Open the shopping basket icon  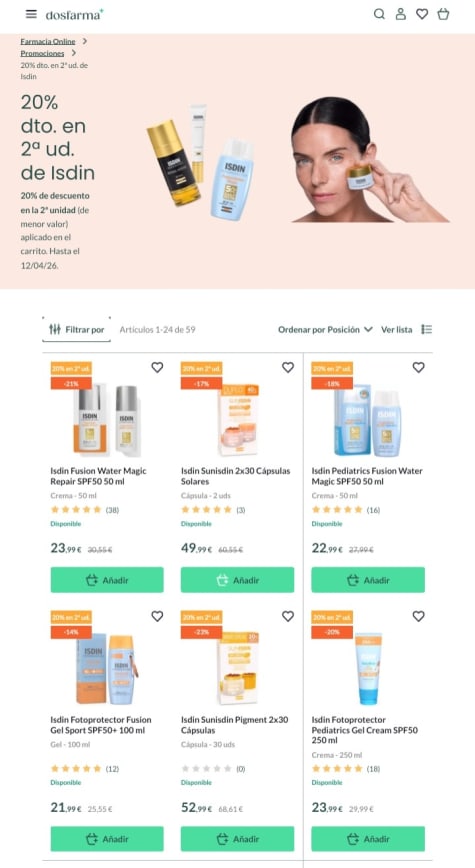(443, 14)
